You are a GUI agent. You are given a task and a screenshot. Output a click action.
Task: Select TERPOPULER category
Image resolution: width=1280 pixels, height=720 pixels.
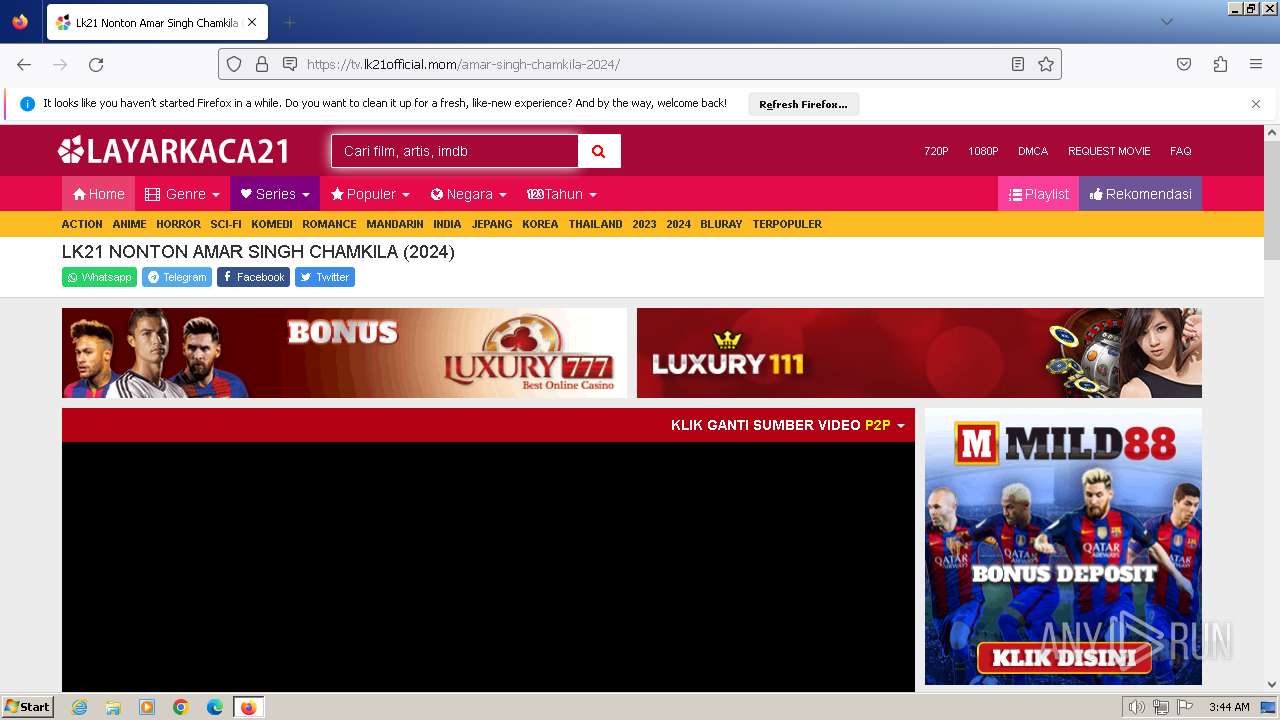[787, 224]
